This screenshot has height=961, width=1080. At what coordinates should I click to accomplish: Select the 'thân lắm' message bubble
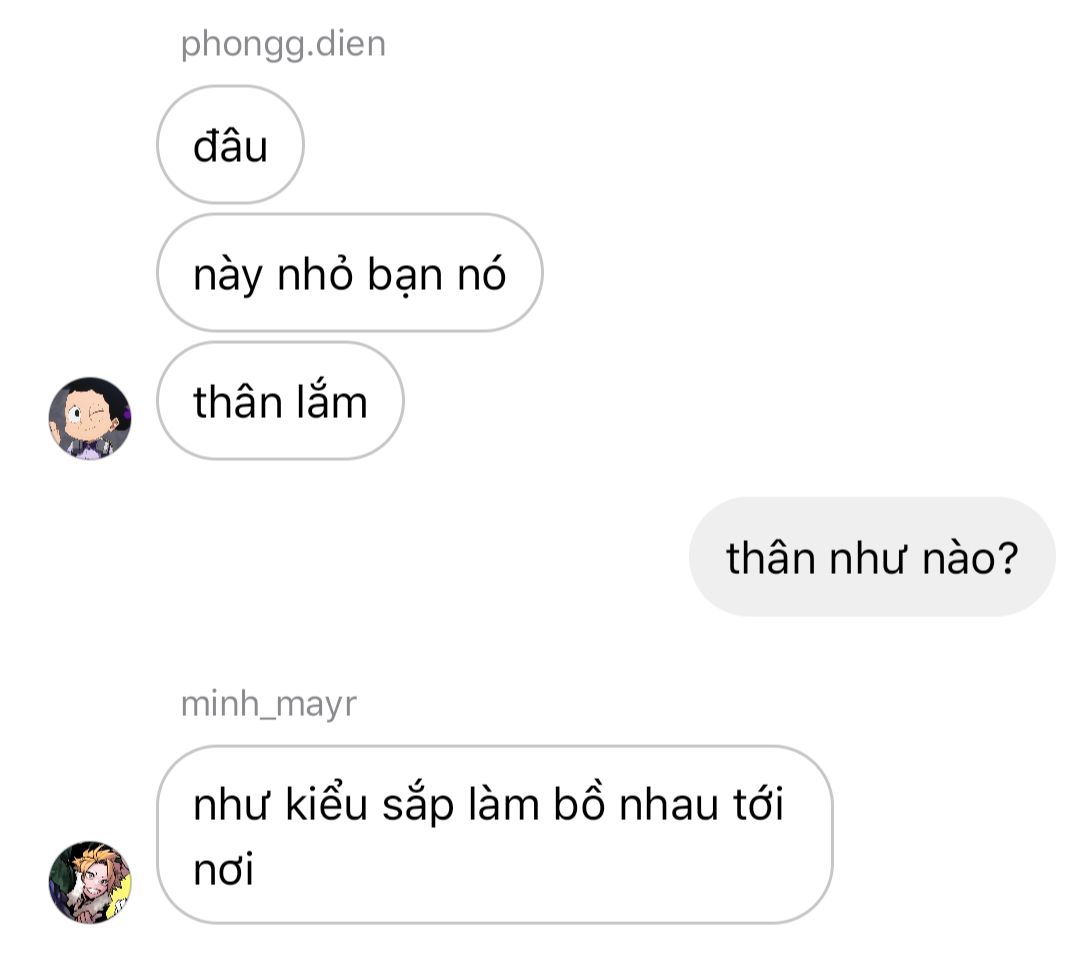[280, 401]
